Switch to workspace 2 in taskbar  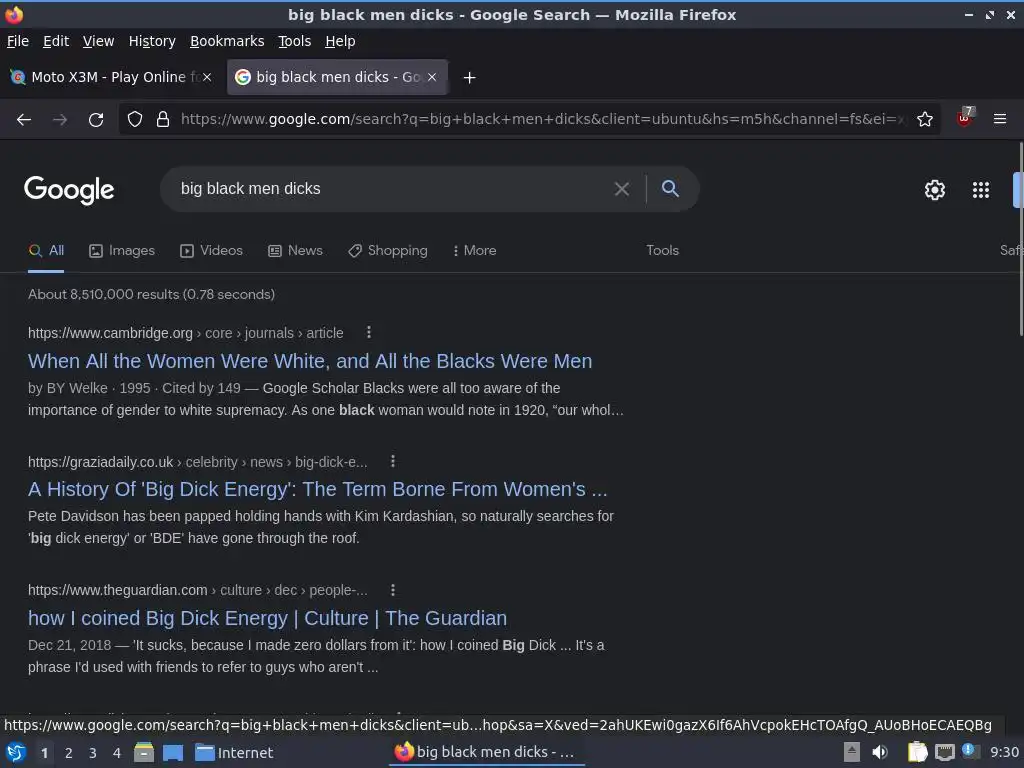69,753
